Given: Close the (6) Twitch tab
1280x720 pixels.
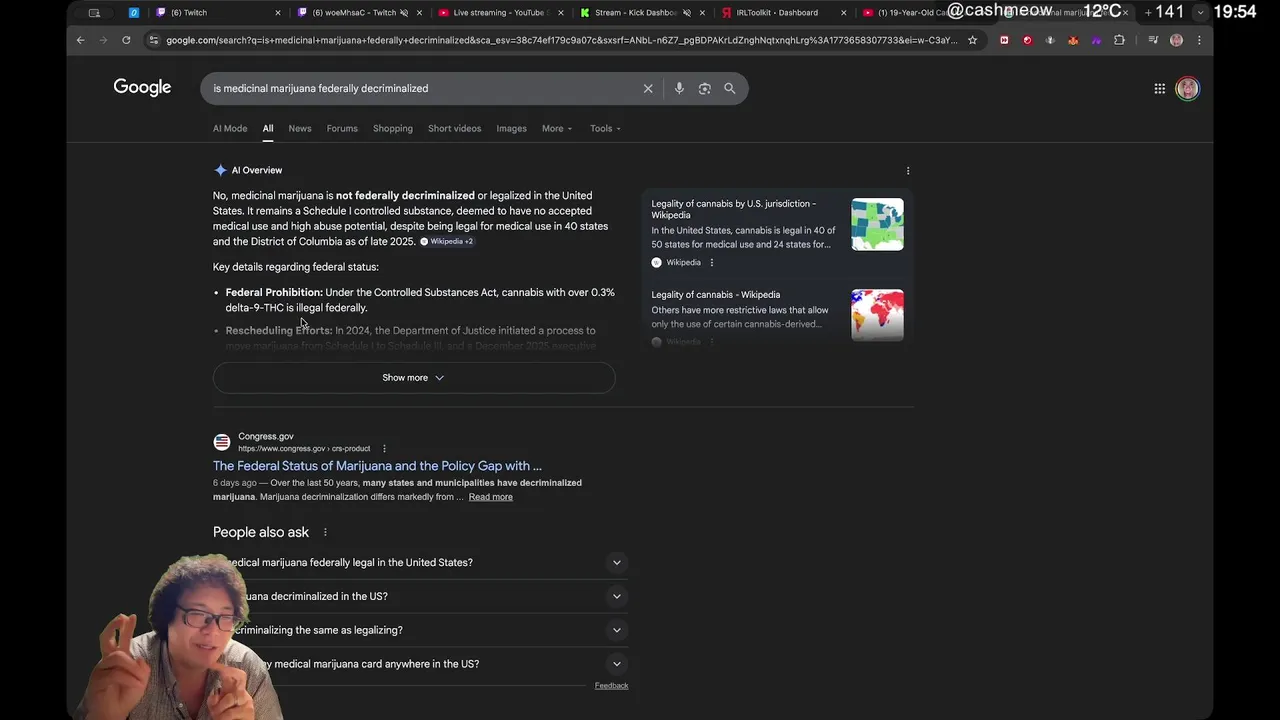Looking at the screenshot, I should click(x=278, y=13).
